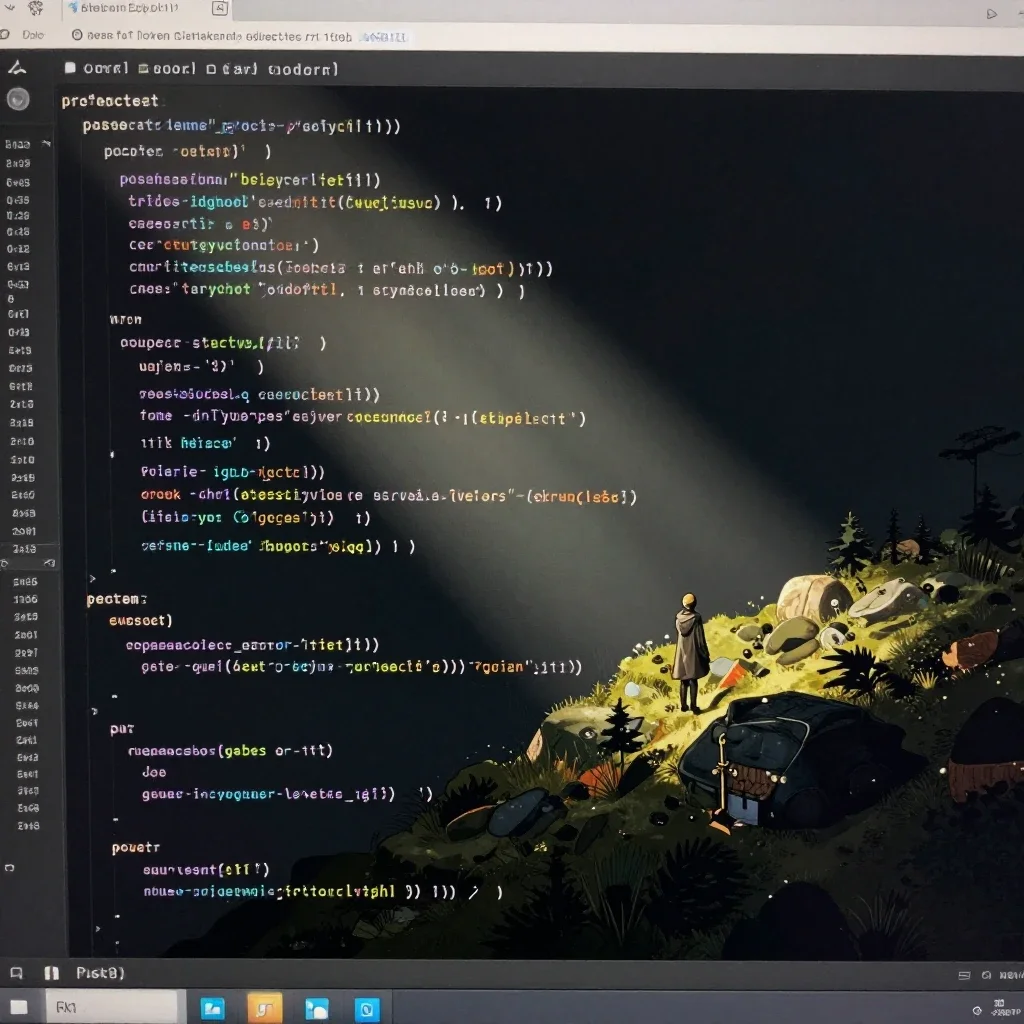The image size is (1024, 1024).
Task: Open the blue taskbar icon after the orange one
Action: coord(317,1009)
